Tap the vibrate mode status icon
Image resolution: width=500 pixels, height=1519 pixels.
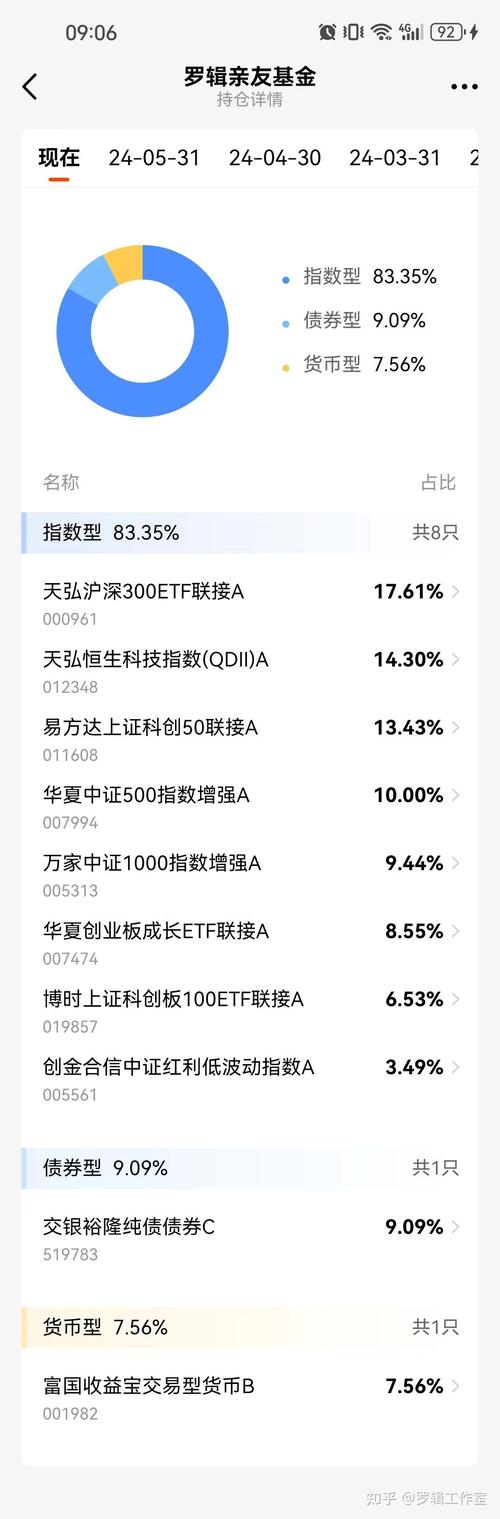tap(353, 32)
